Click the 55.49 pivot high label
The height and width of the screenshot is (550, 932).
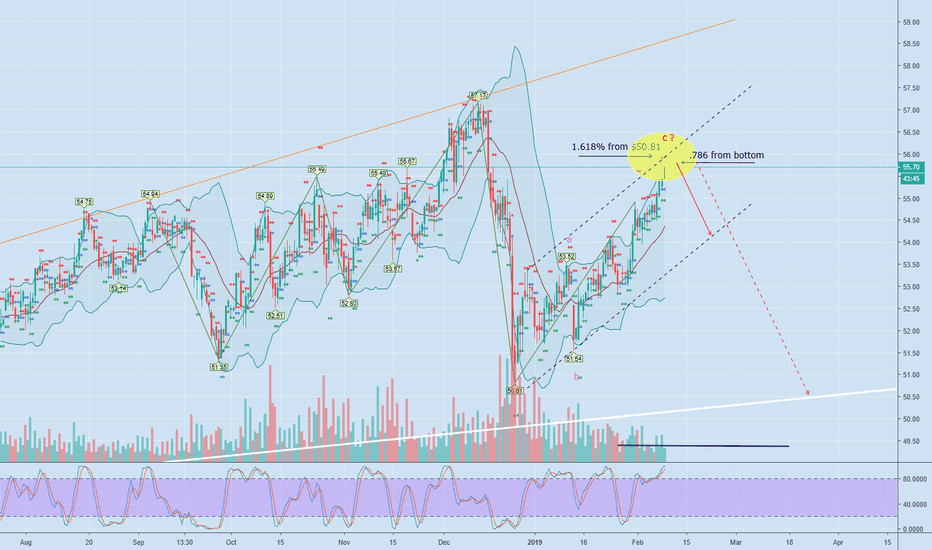[x=317, y=169]
